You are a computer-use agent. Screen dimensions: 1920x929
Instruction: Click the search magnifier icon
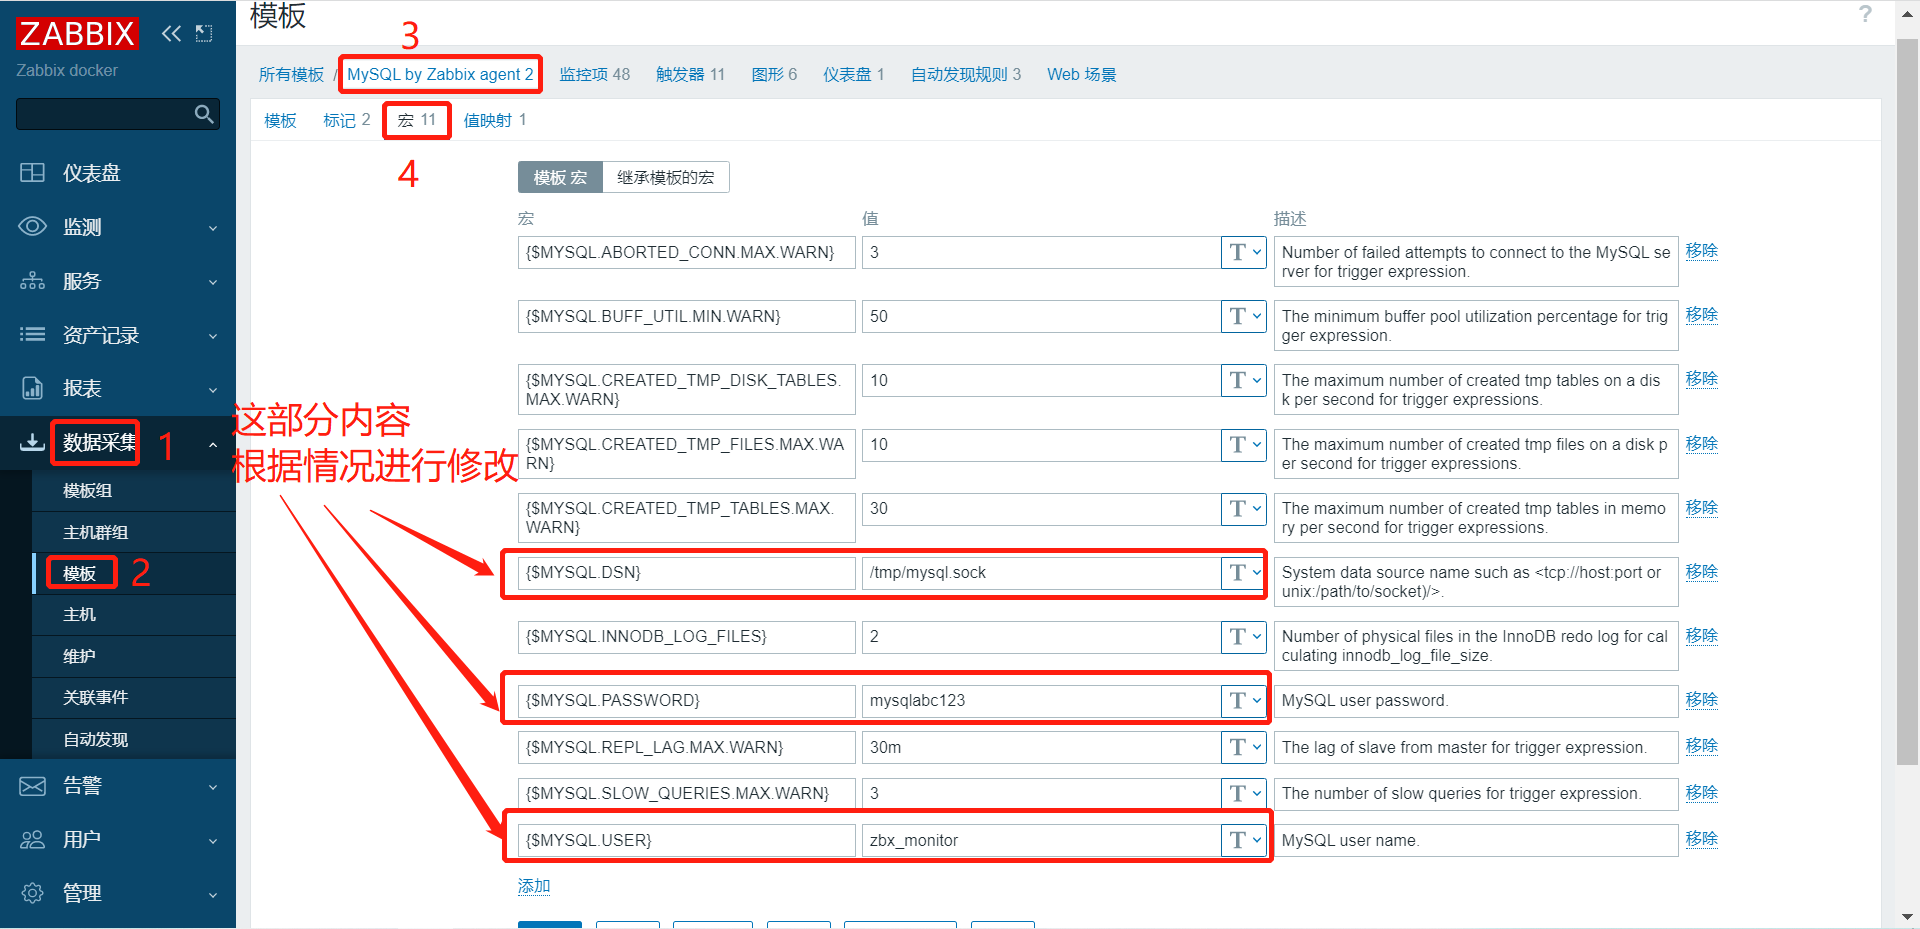pos(204,114)
